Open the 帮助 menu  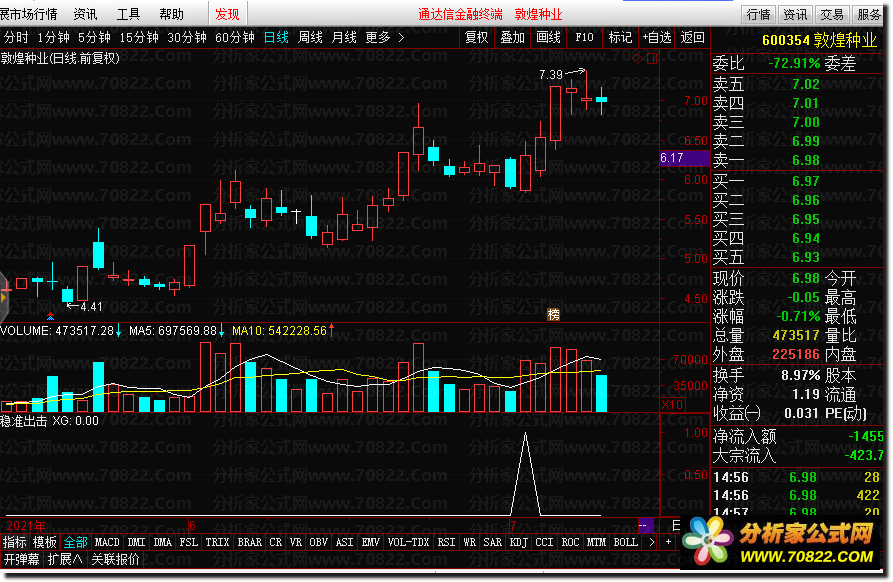[171, 14]
